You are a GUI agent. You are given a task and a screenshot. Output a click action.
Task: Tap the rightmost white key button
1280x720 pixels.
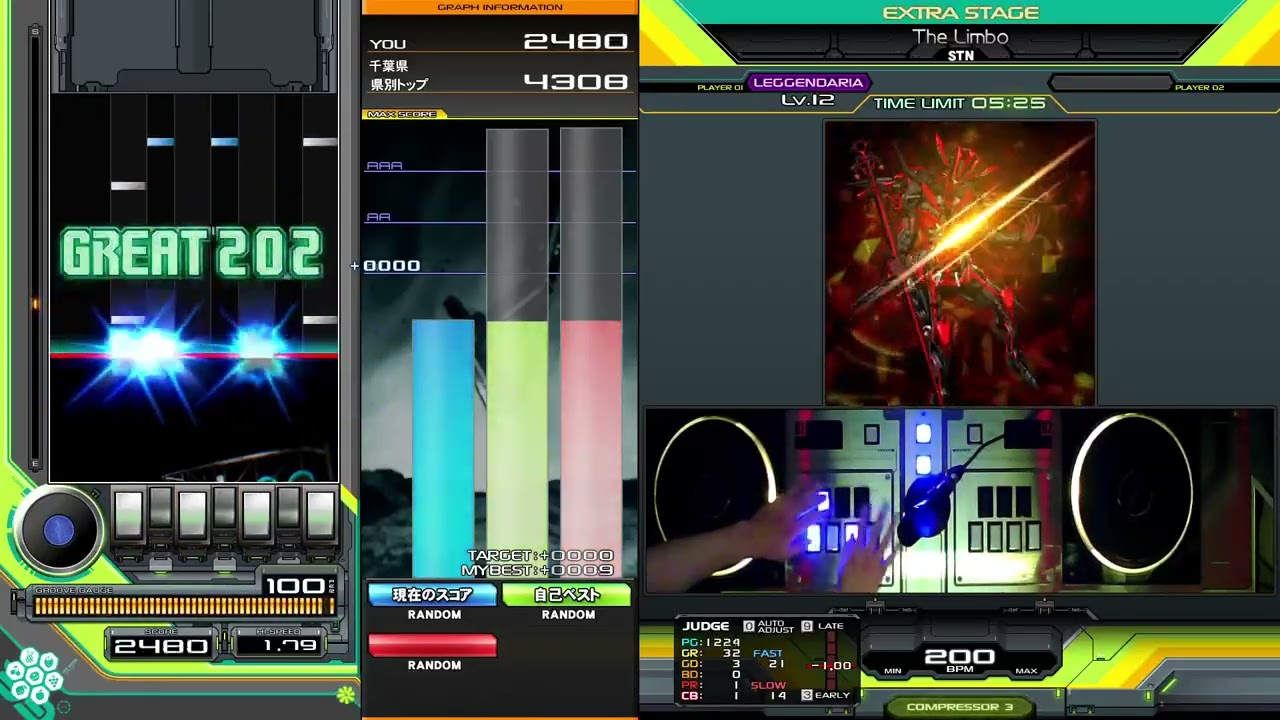point(320,515)
